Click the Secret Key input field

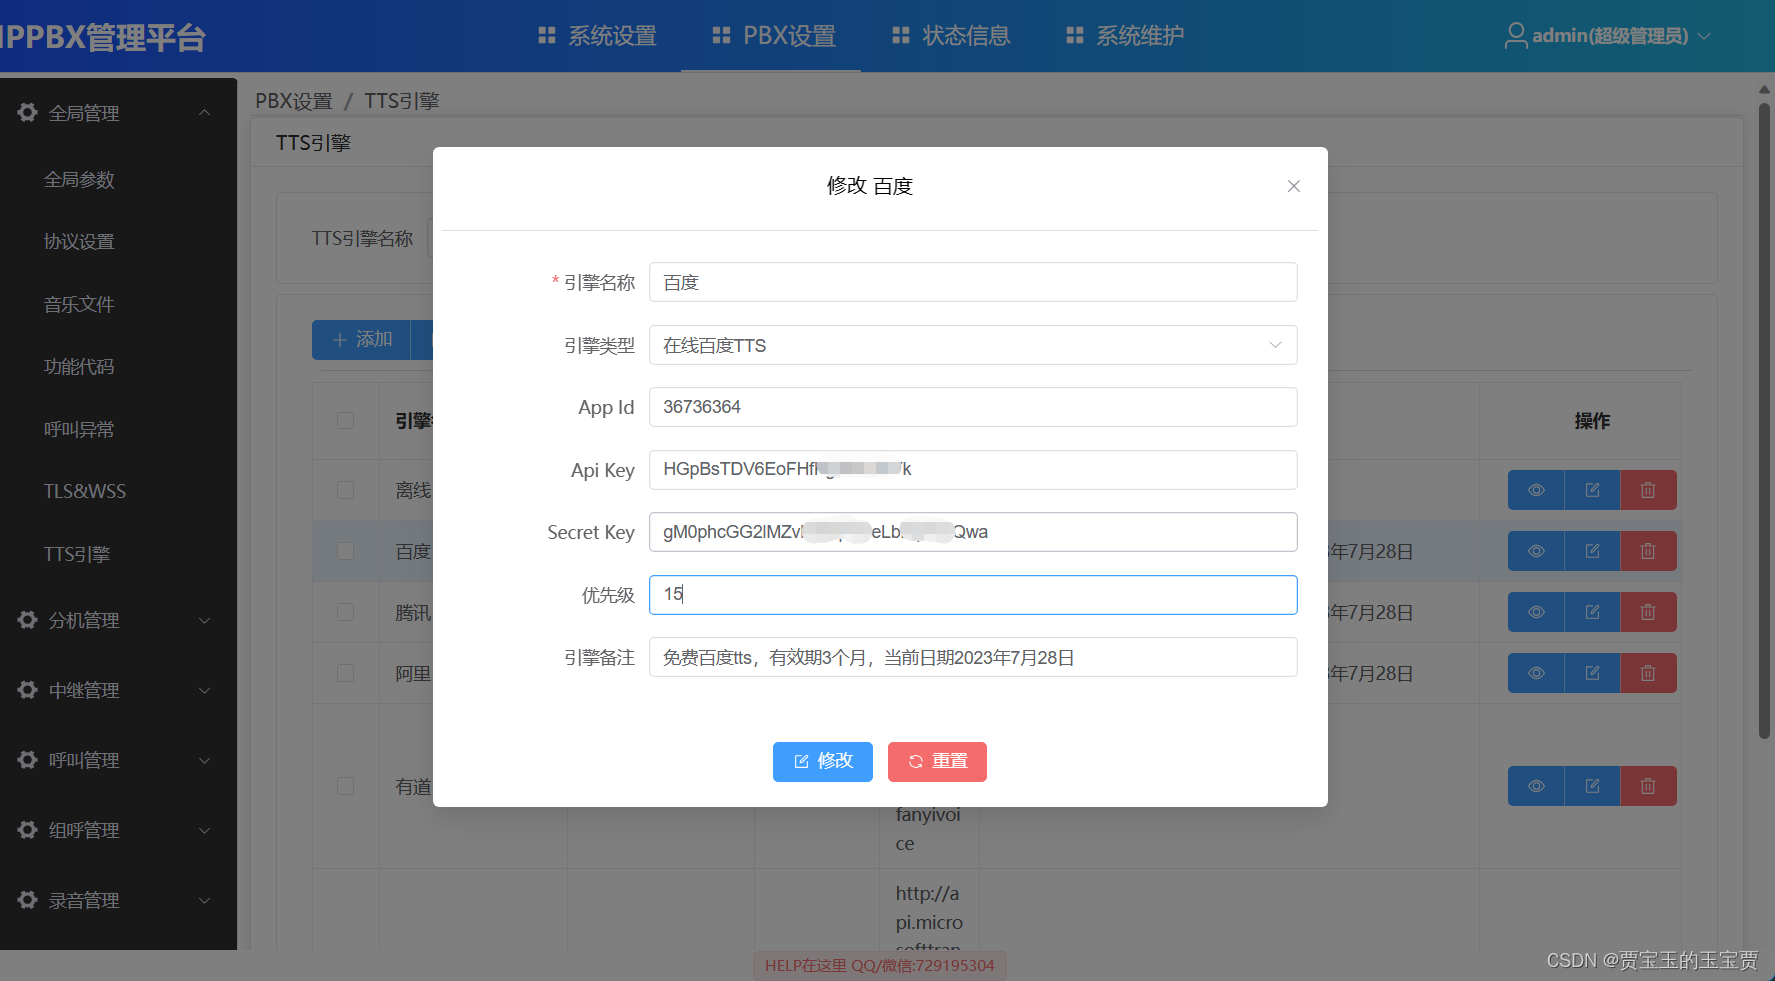pos(973,532)
